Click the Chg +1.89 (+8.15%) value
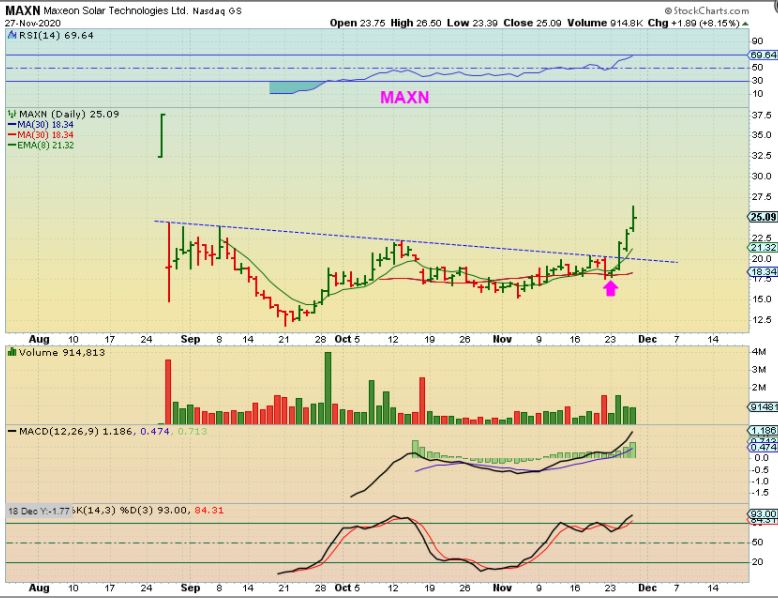778x598 pixels. [x=694, y=23]
